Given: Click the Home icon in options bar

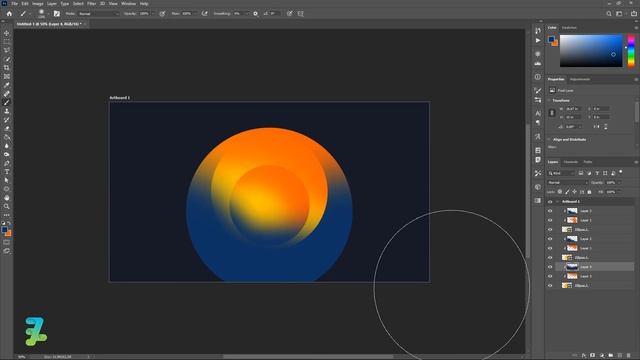Looking at the screenshot, I should click(x=9, y=13).
